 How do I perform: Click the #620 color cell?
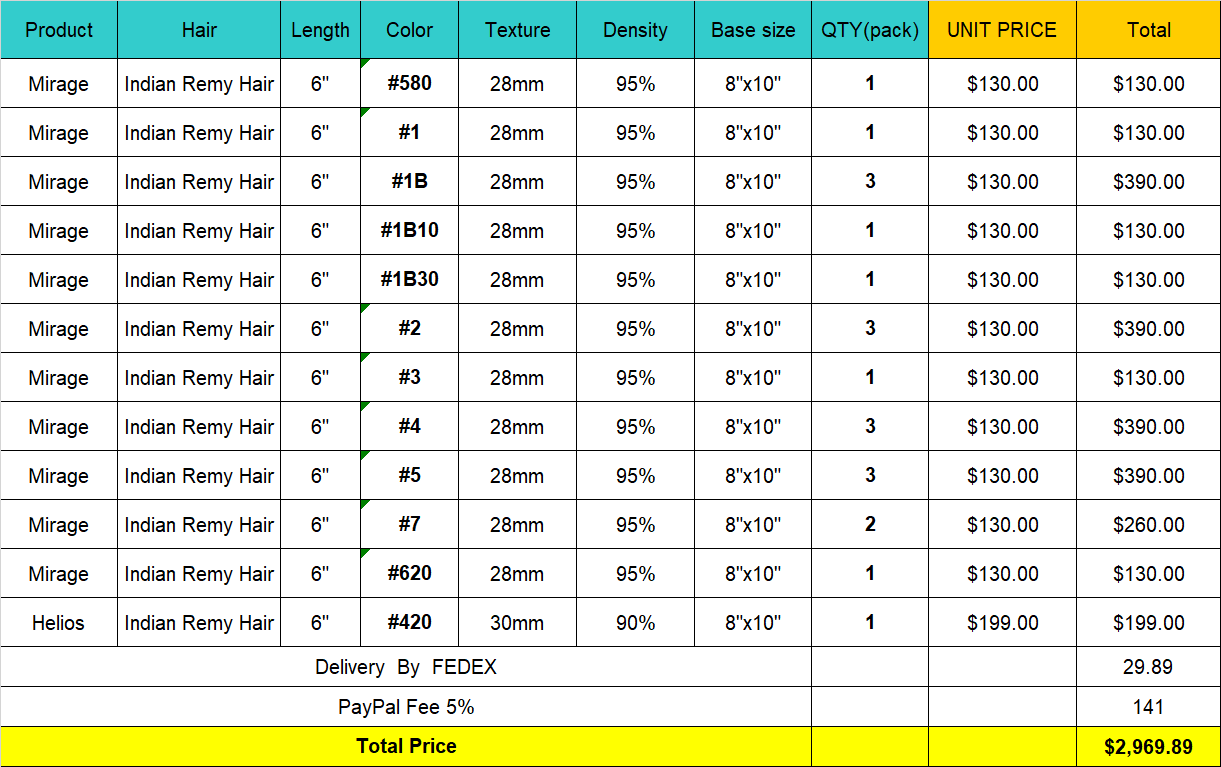point(410,573)
